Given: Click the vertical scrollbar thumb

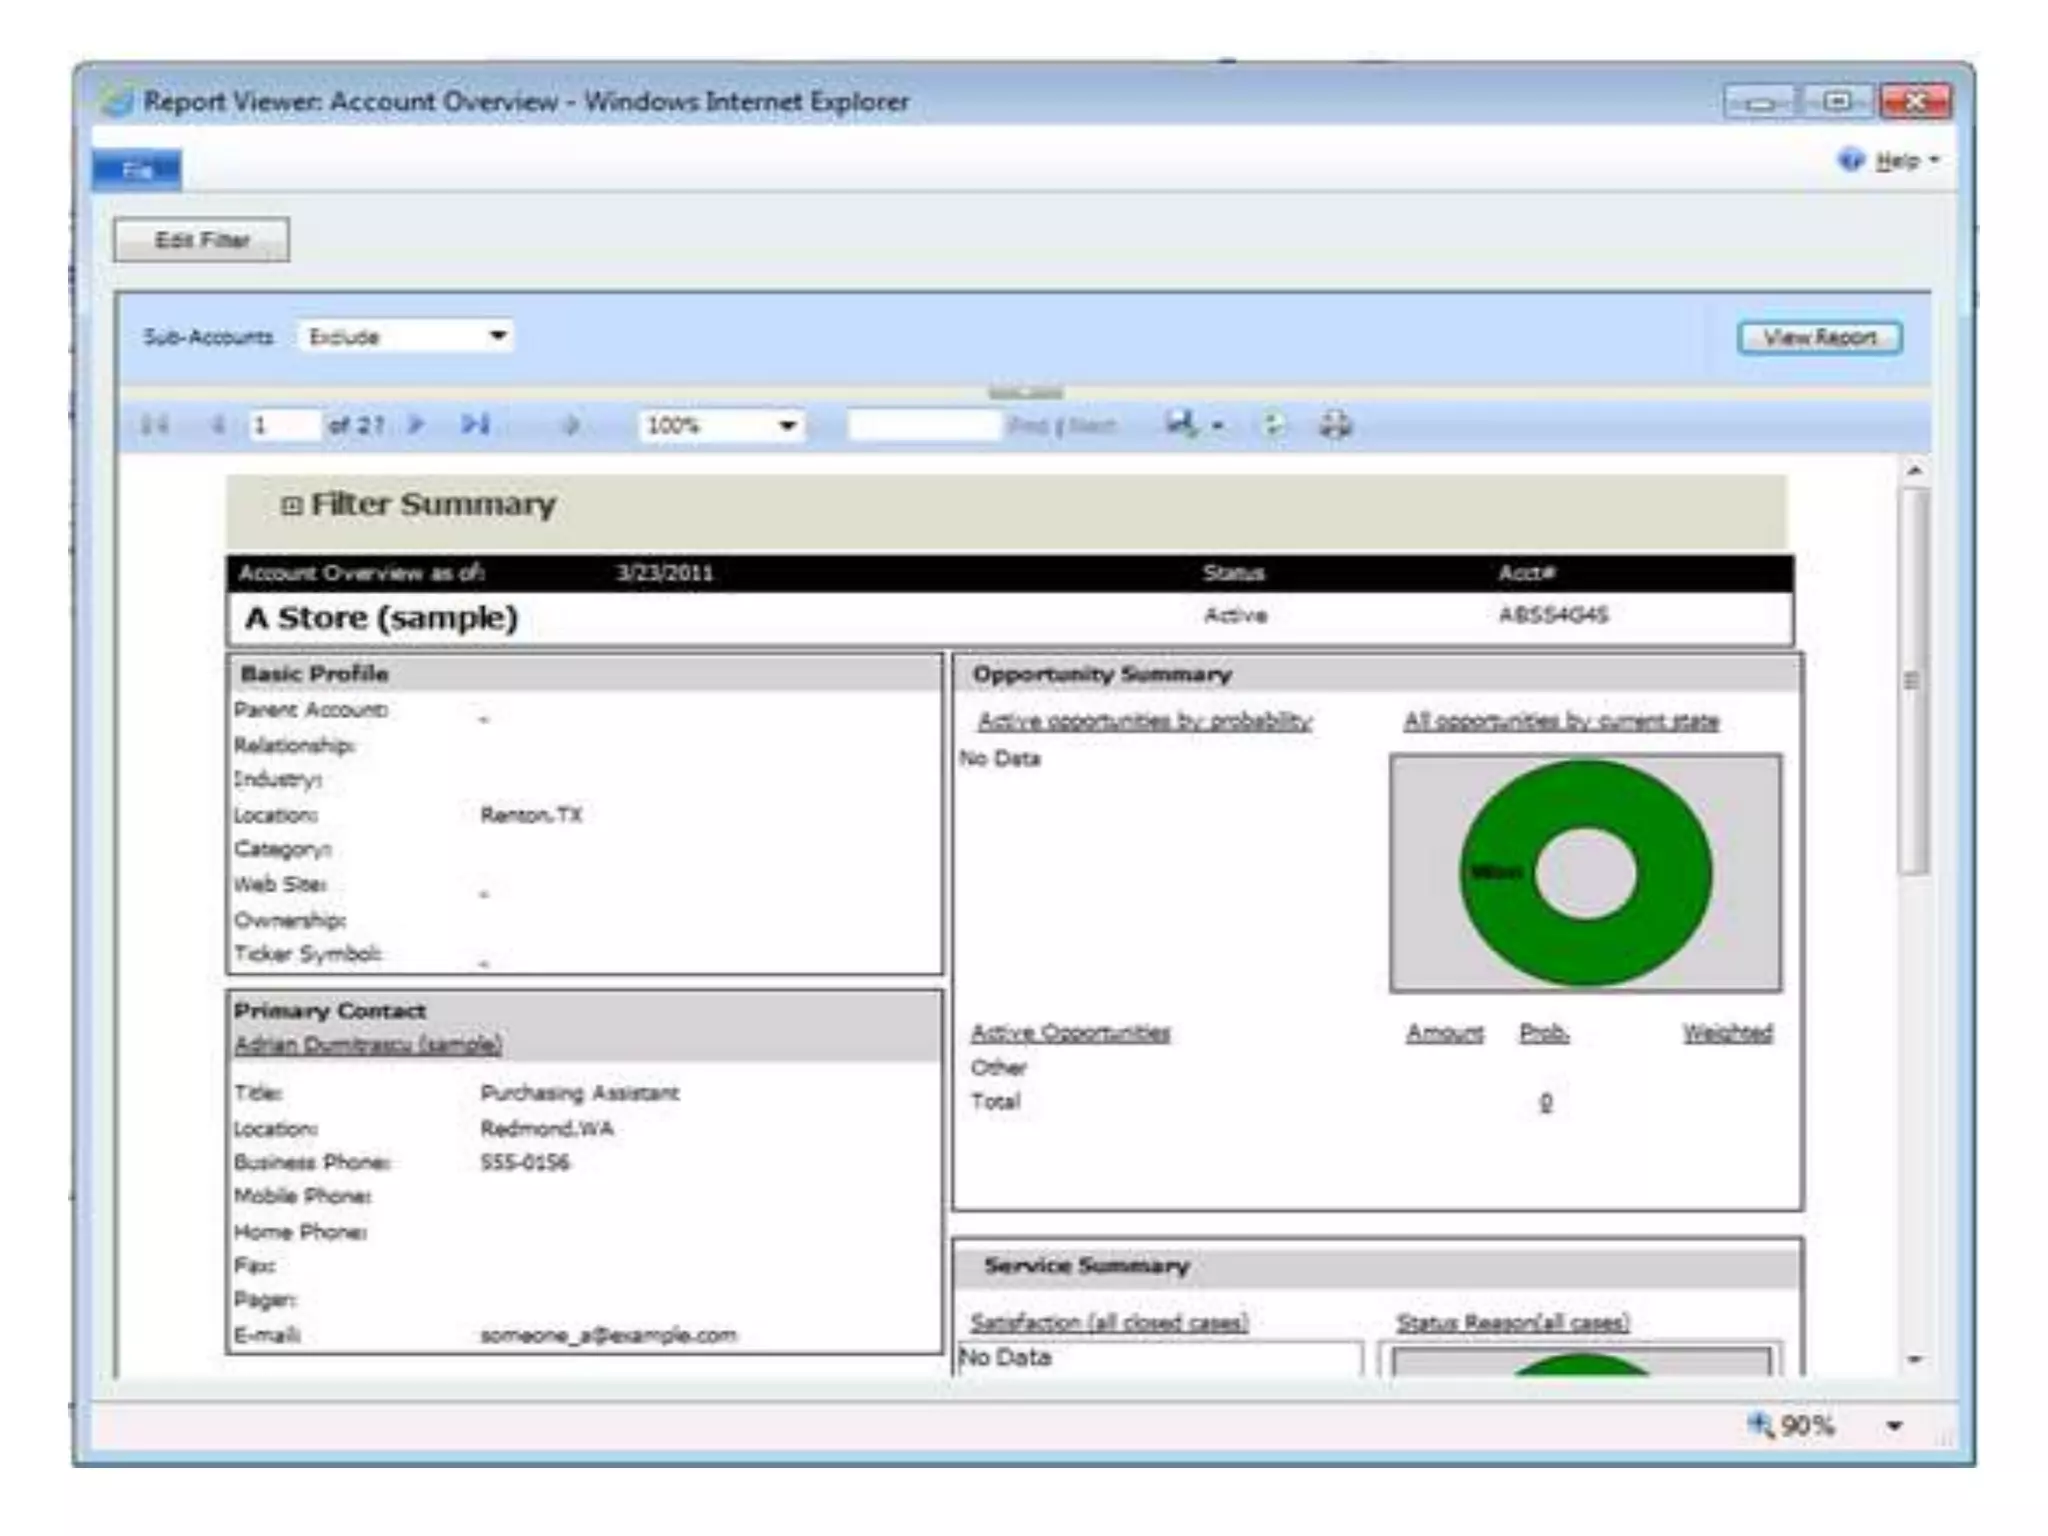Looking at the screenshot, I should [1914, 681].
